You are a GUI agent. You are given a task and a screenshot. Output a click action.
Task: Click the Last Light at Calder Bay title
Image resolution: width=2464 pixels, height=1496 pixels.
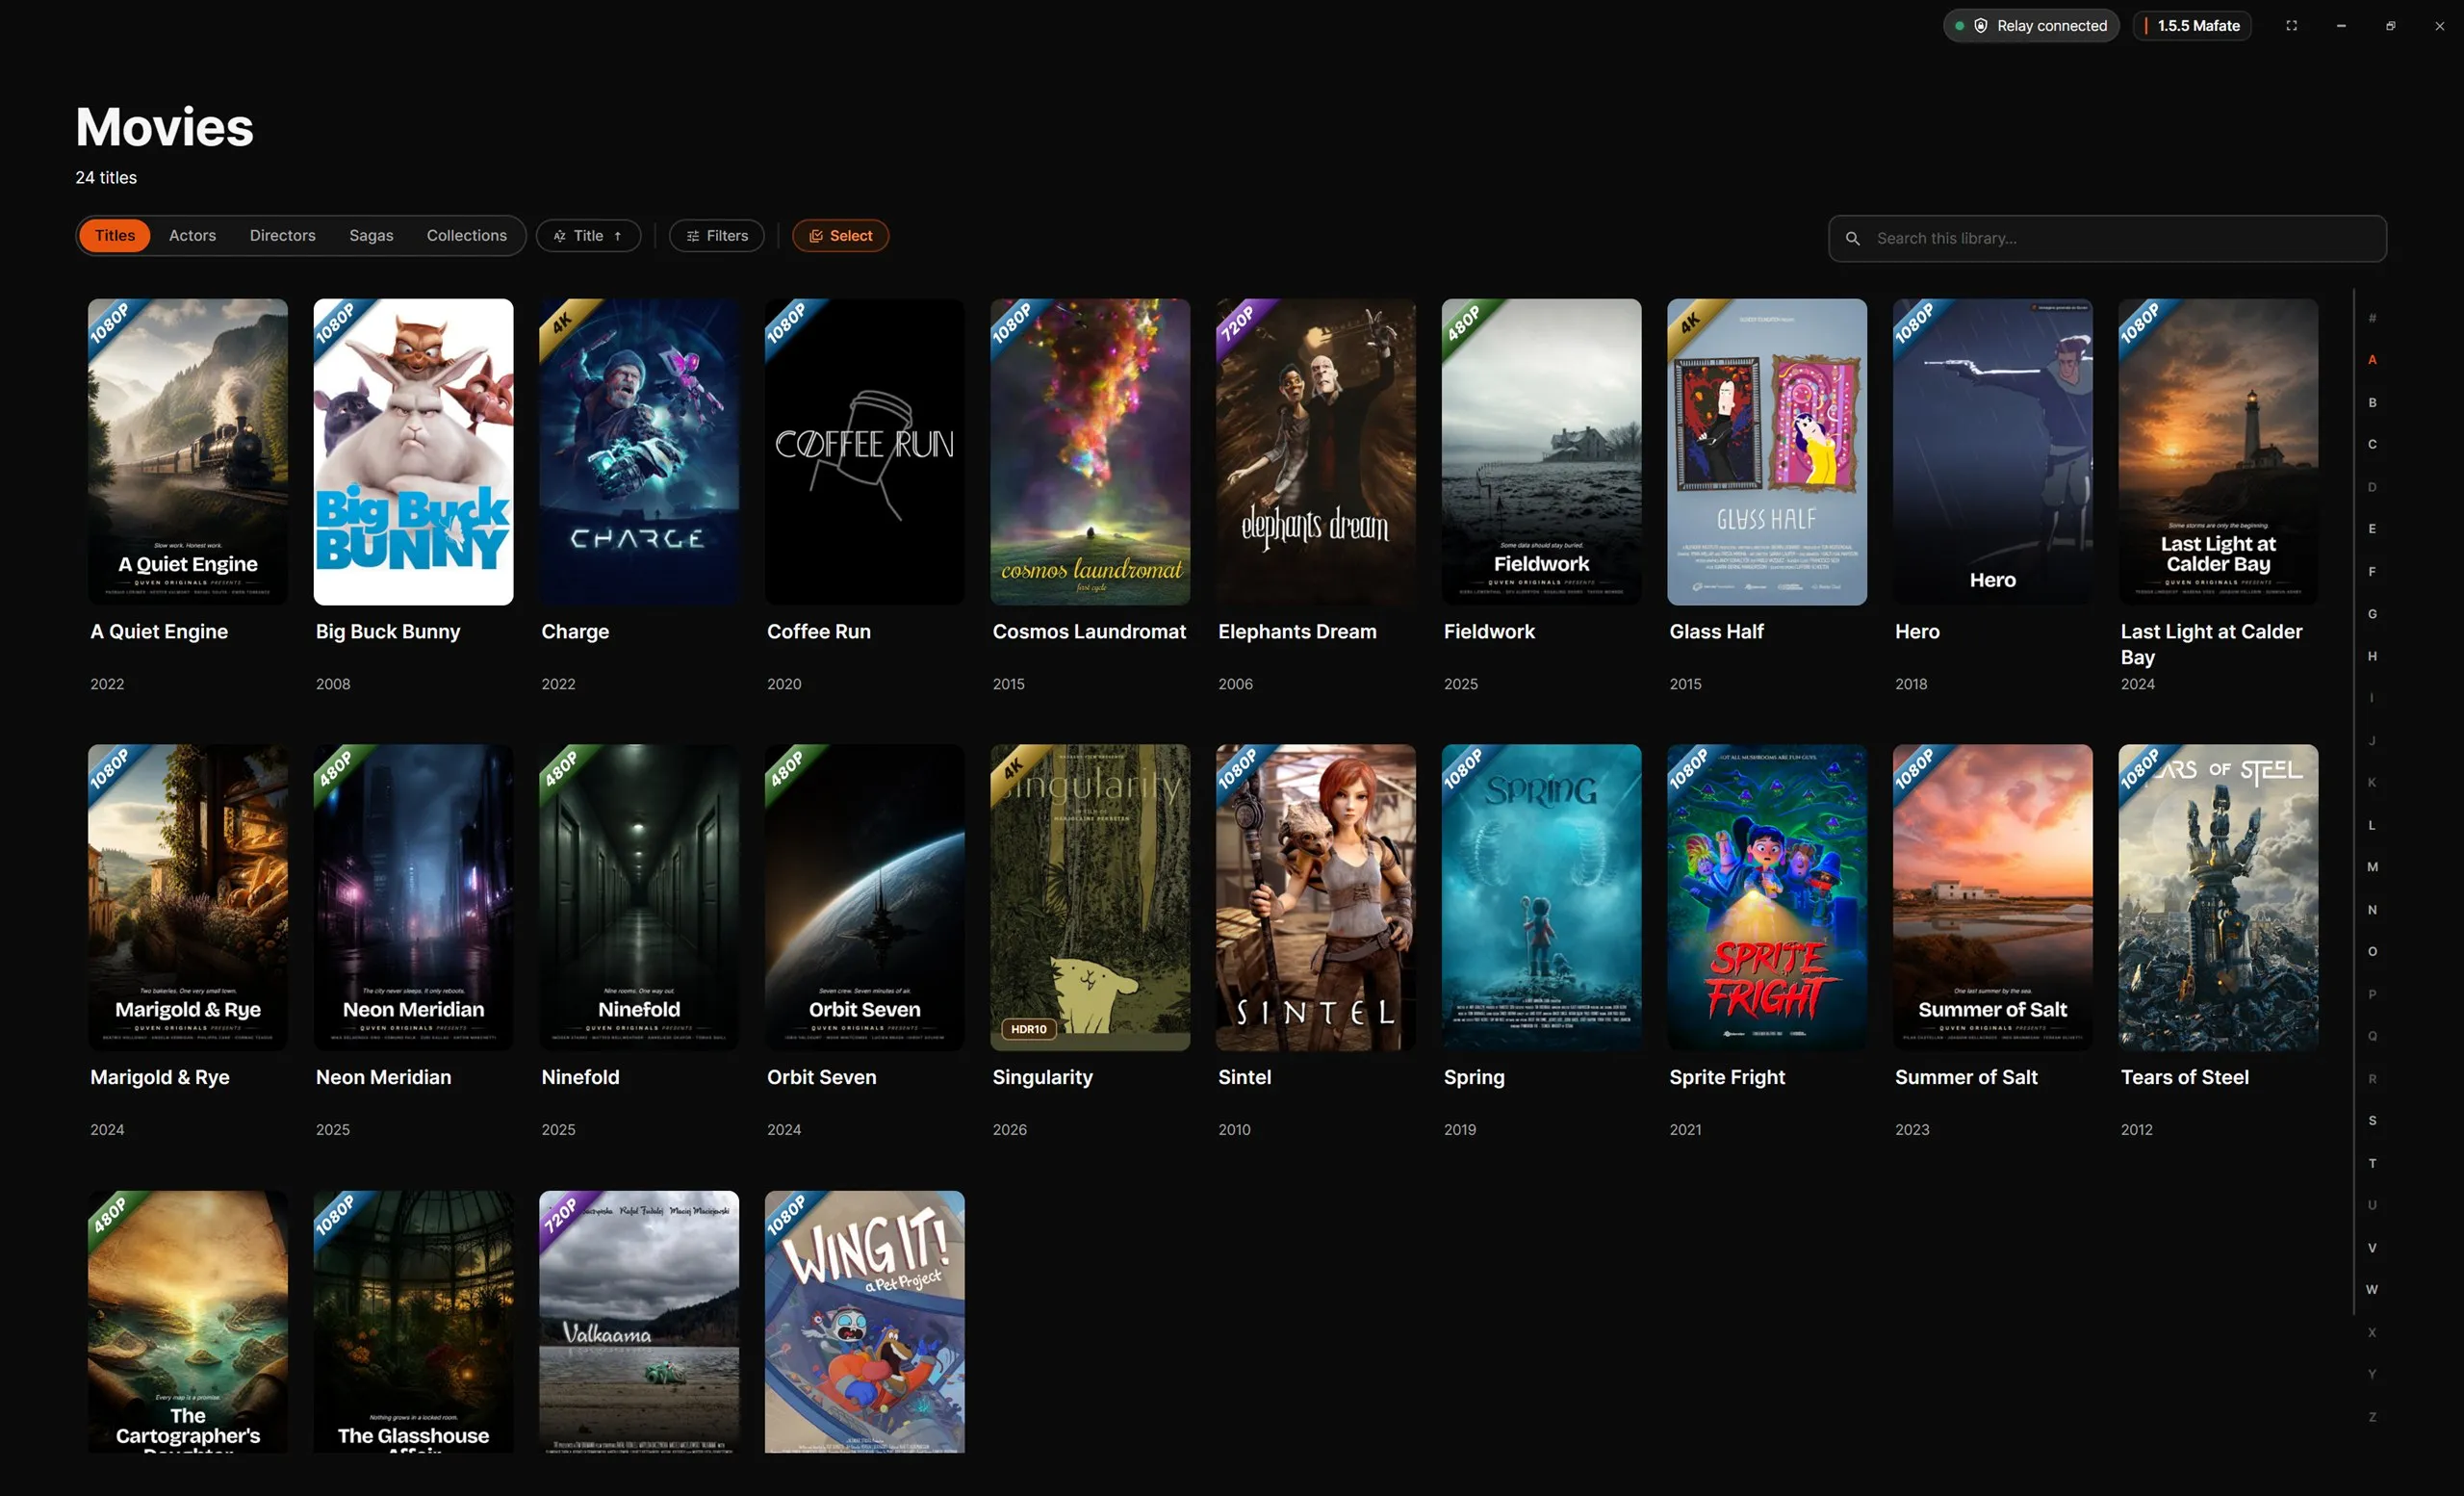(x=2211, y=644)
